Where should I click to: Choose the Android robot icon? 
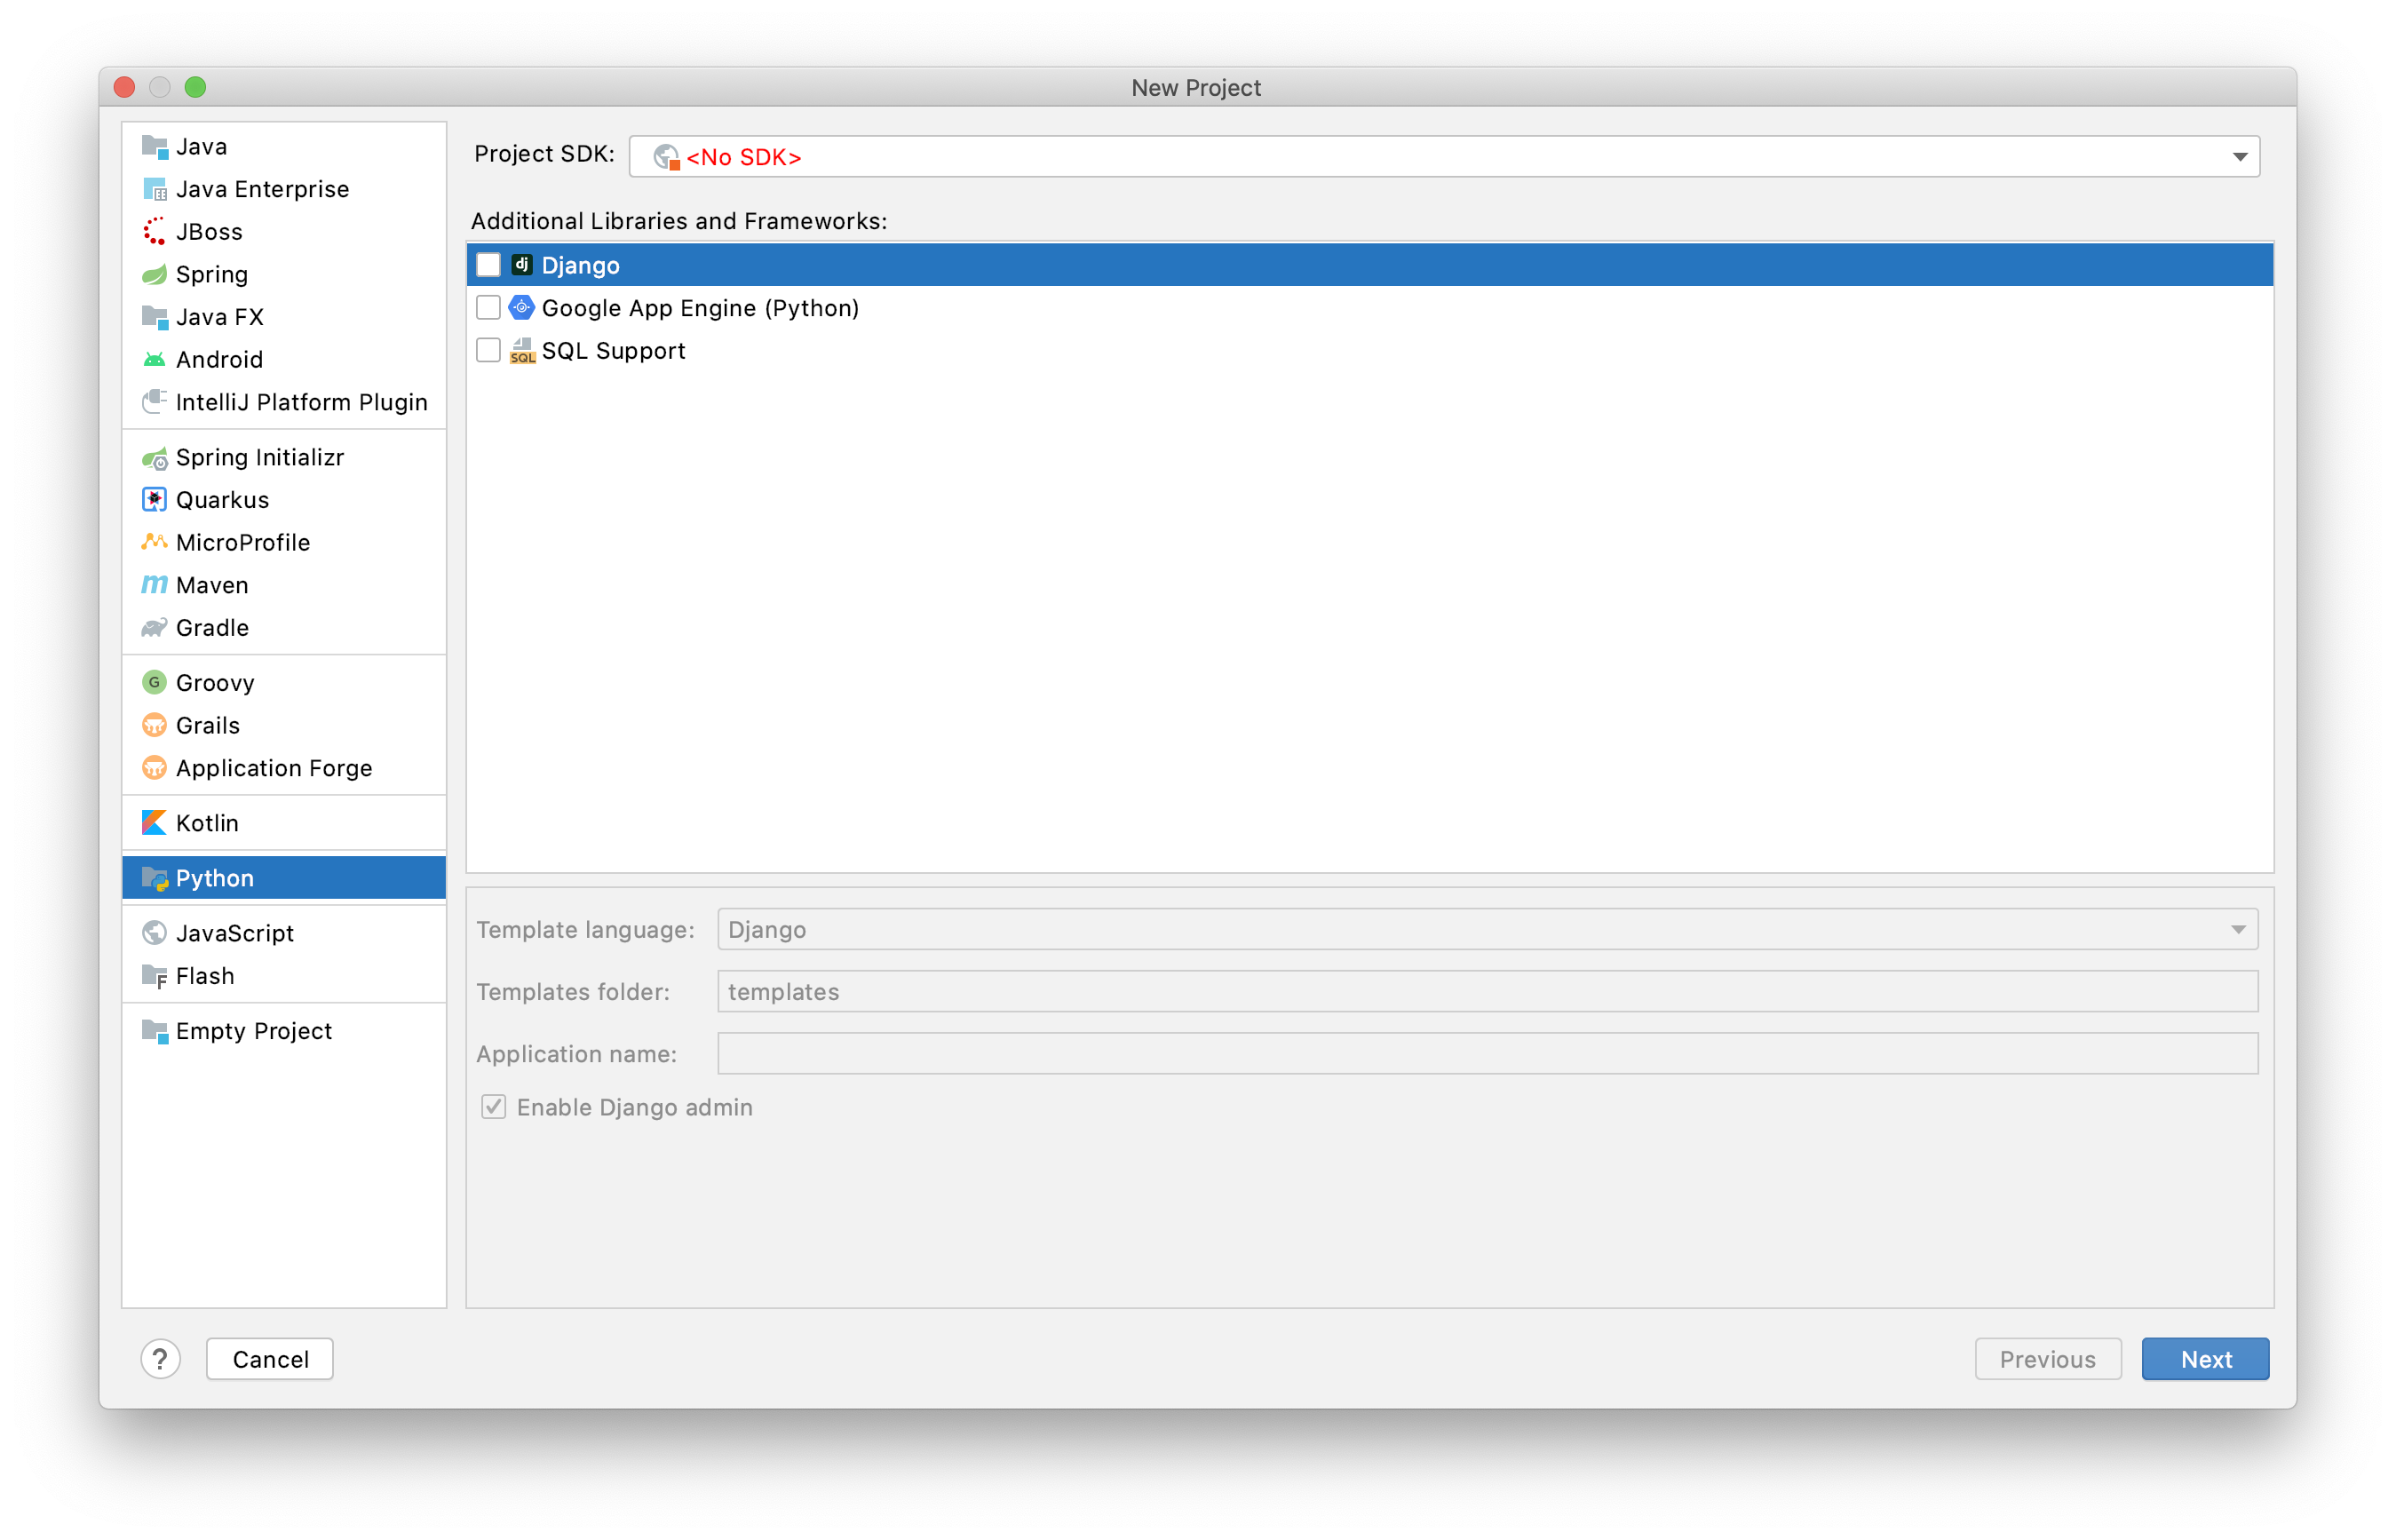pyautogui.click(x=154, y=359)
